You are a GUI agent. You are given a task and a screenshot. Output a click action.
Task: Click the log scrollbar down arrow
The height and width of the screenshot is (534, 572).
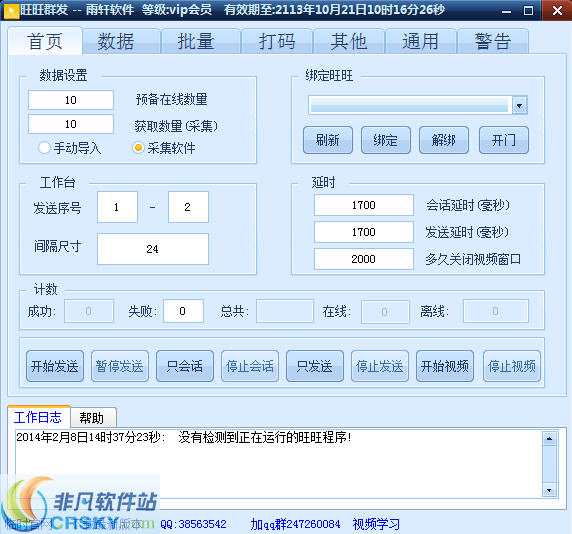(549, 490)
